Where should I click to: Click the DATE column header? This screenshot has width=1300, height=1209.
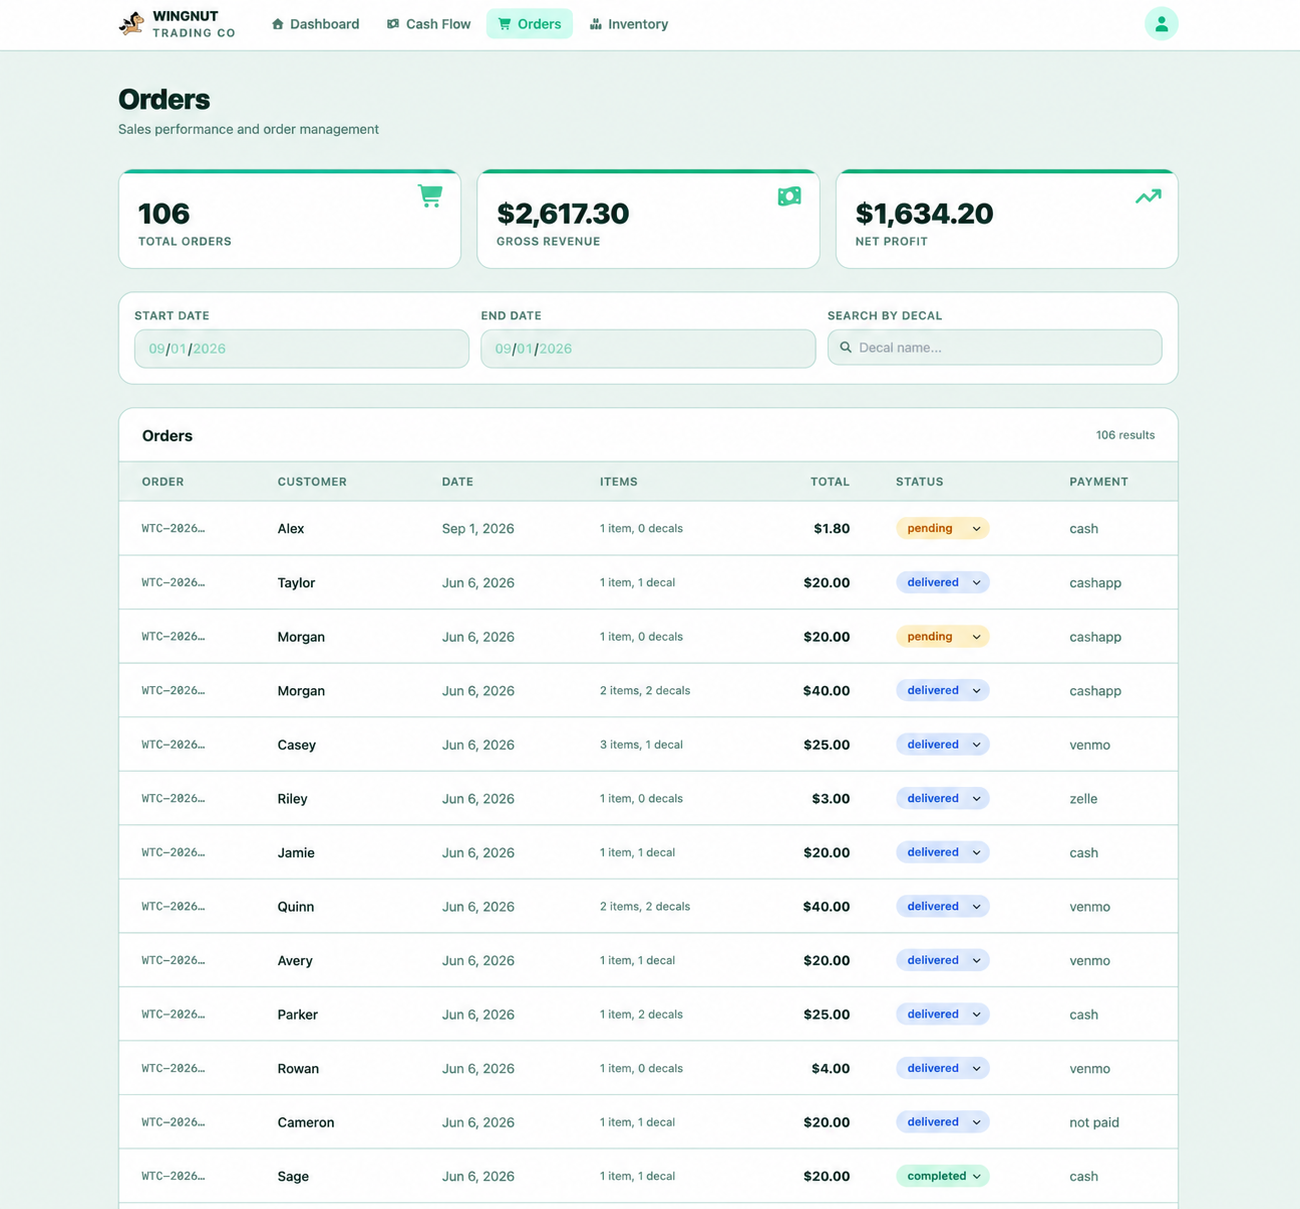(x=458, y=482)
